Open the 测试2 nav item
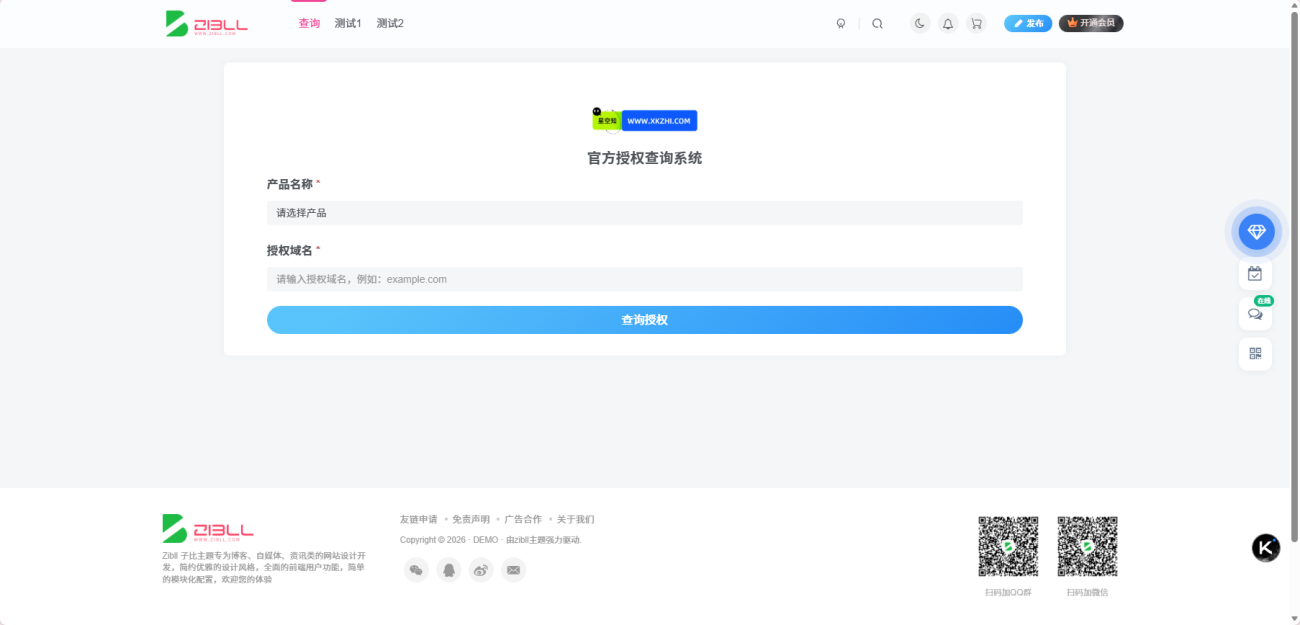 pos(390,23)
